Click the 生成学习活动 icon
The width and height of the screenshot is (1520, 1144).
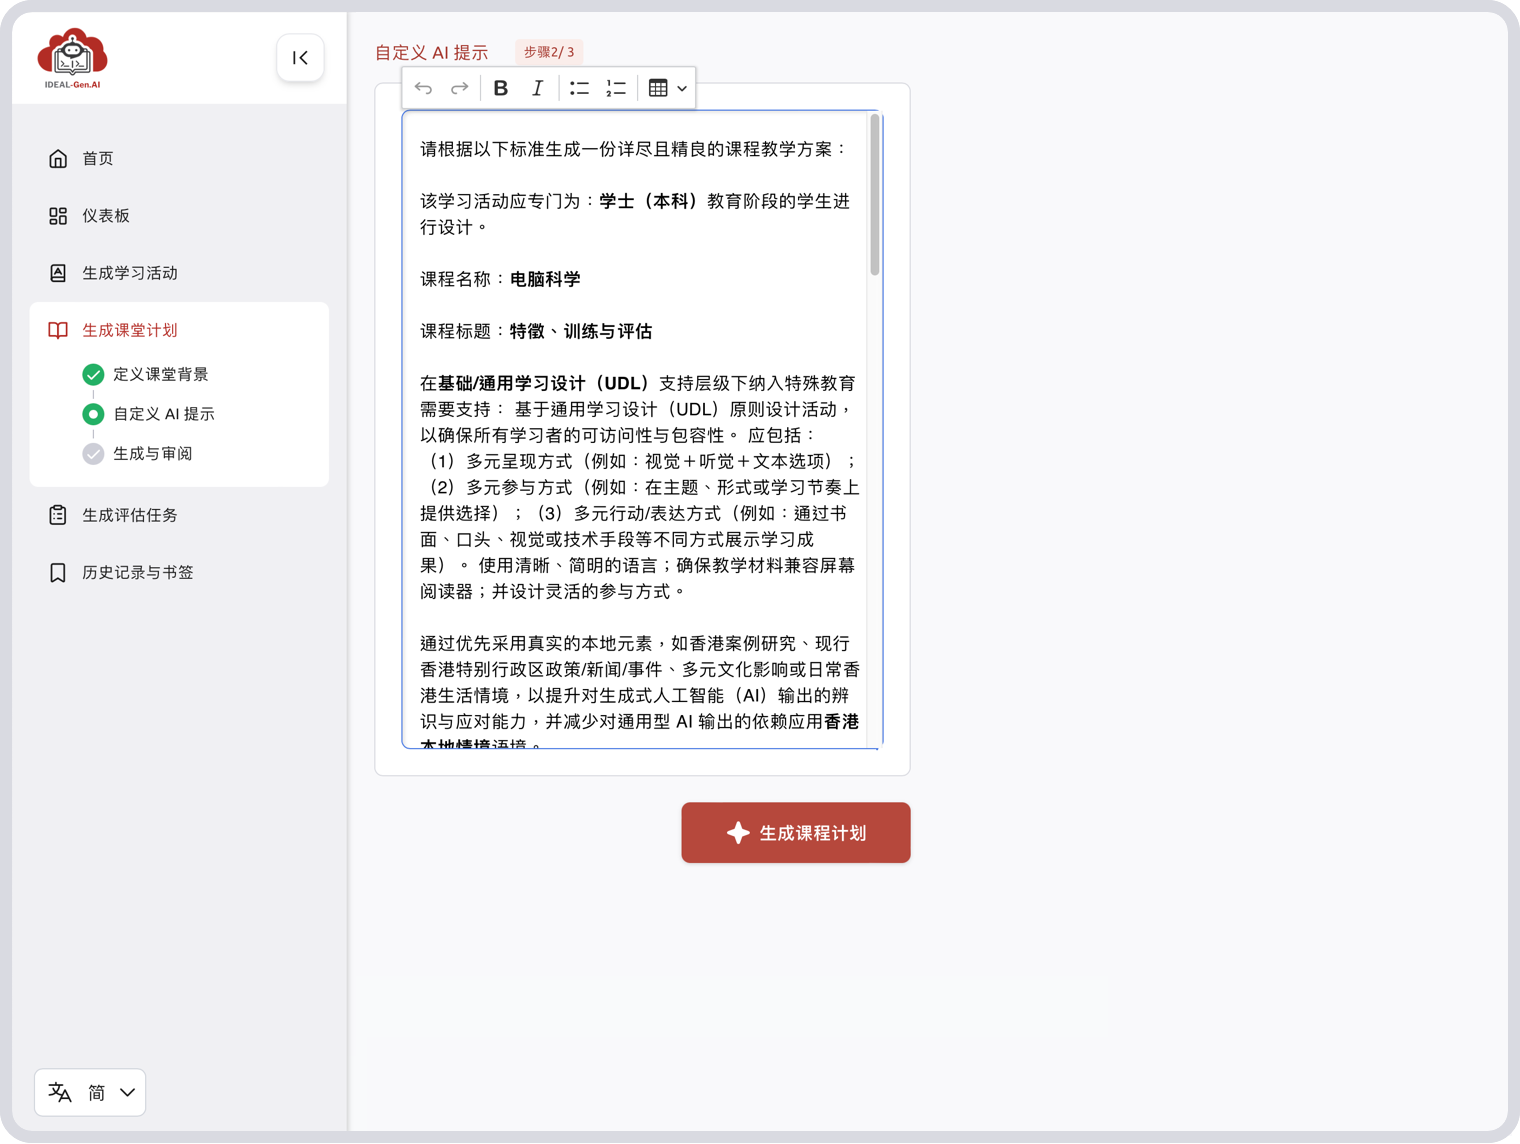click(58, 273)
